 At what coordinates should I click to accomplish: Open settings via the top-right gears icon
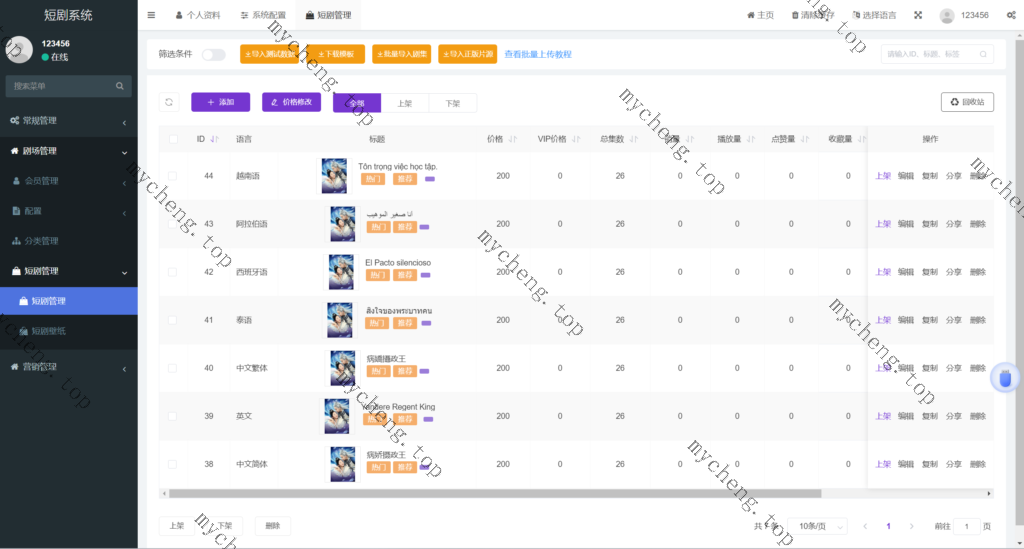[1011, 15]
